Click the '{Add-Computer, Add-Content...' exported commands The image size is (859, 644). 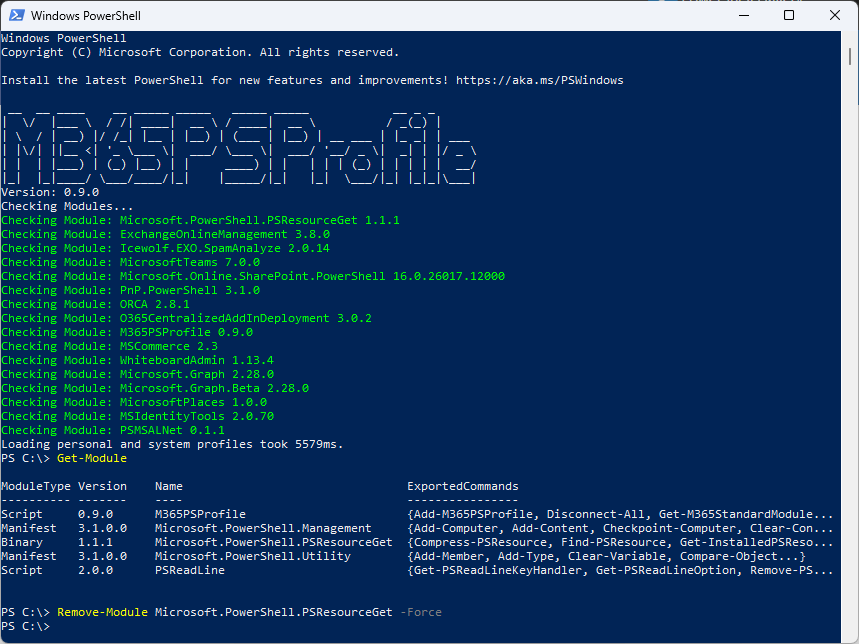point(620,528)
